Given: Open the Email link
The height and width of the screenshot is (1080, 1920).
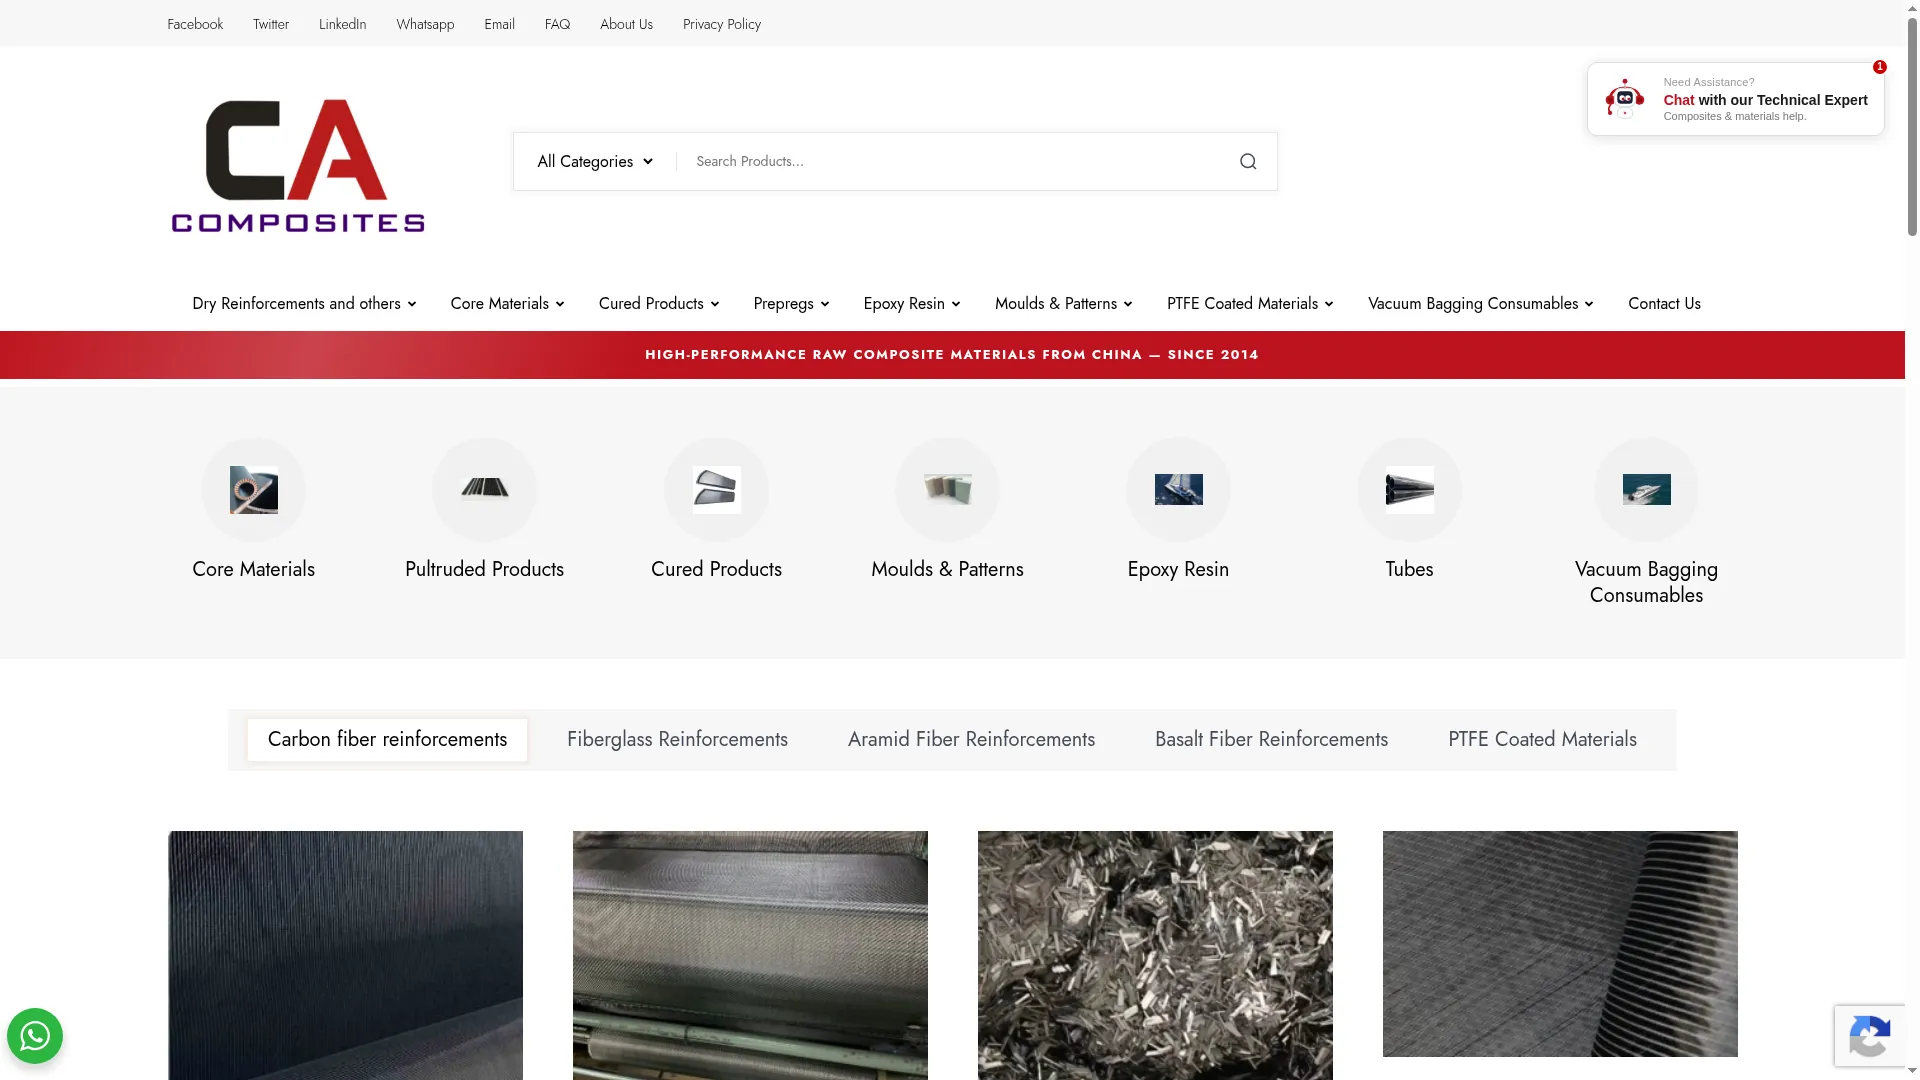Looking at the screenshot, I should pos(499,24).
